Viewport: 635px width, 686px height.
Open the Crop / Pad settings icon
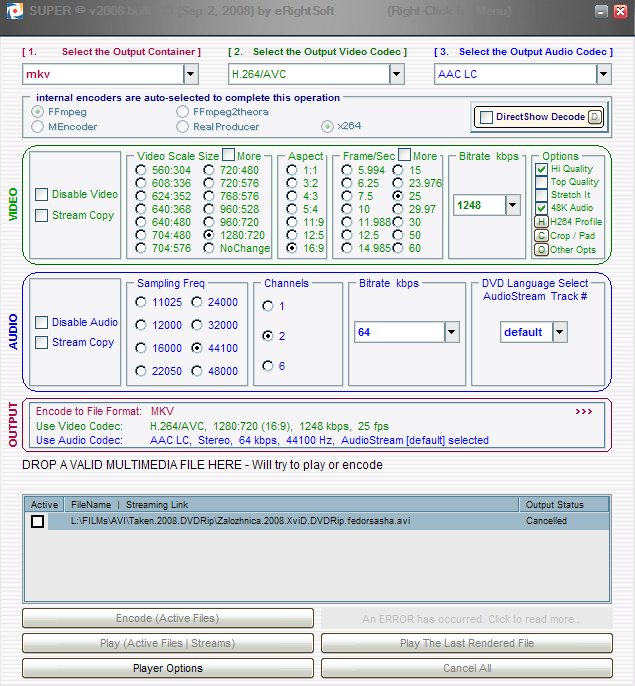541,236
